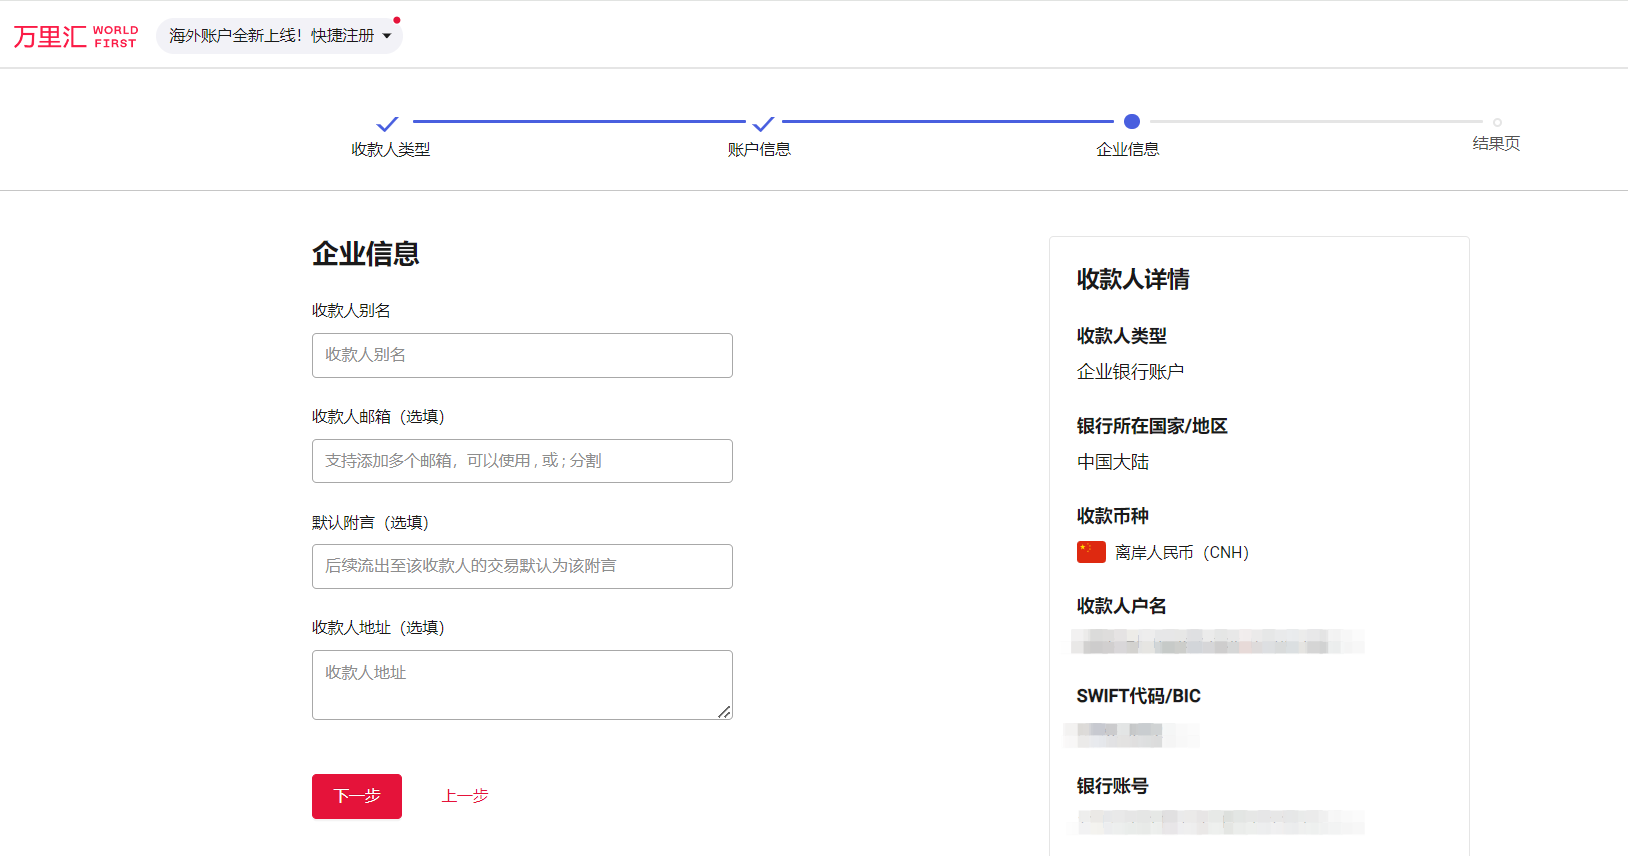Grab the 收款人地址 textarea resize handle
This screenshot has height=856, width=1628.
(724, 711)
